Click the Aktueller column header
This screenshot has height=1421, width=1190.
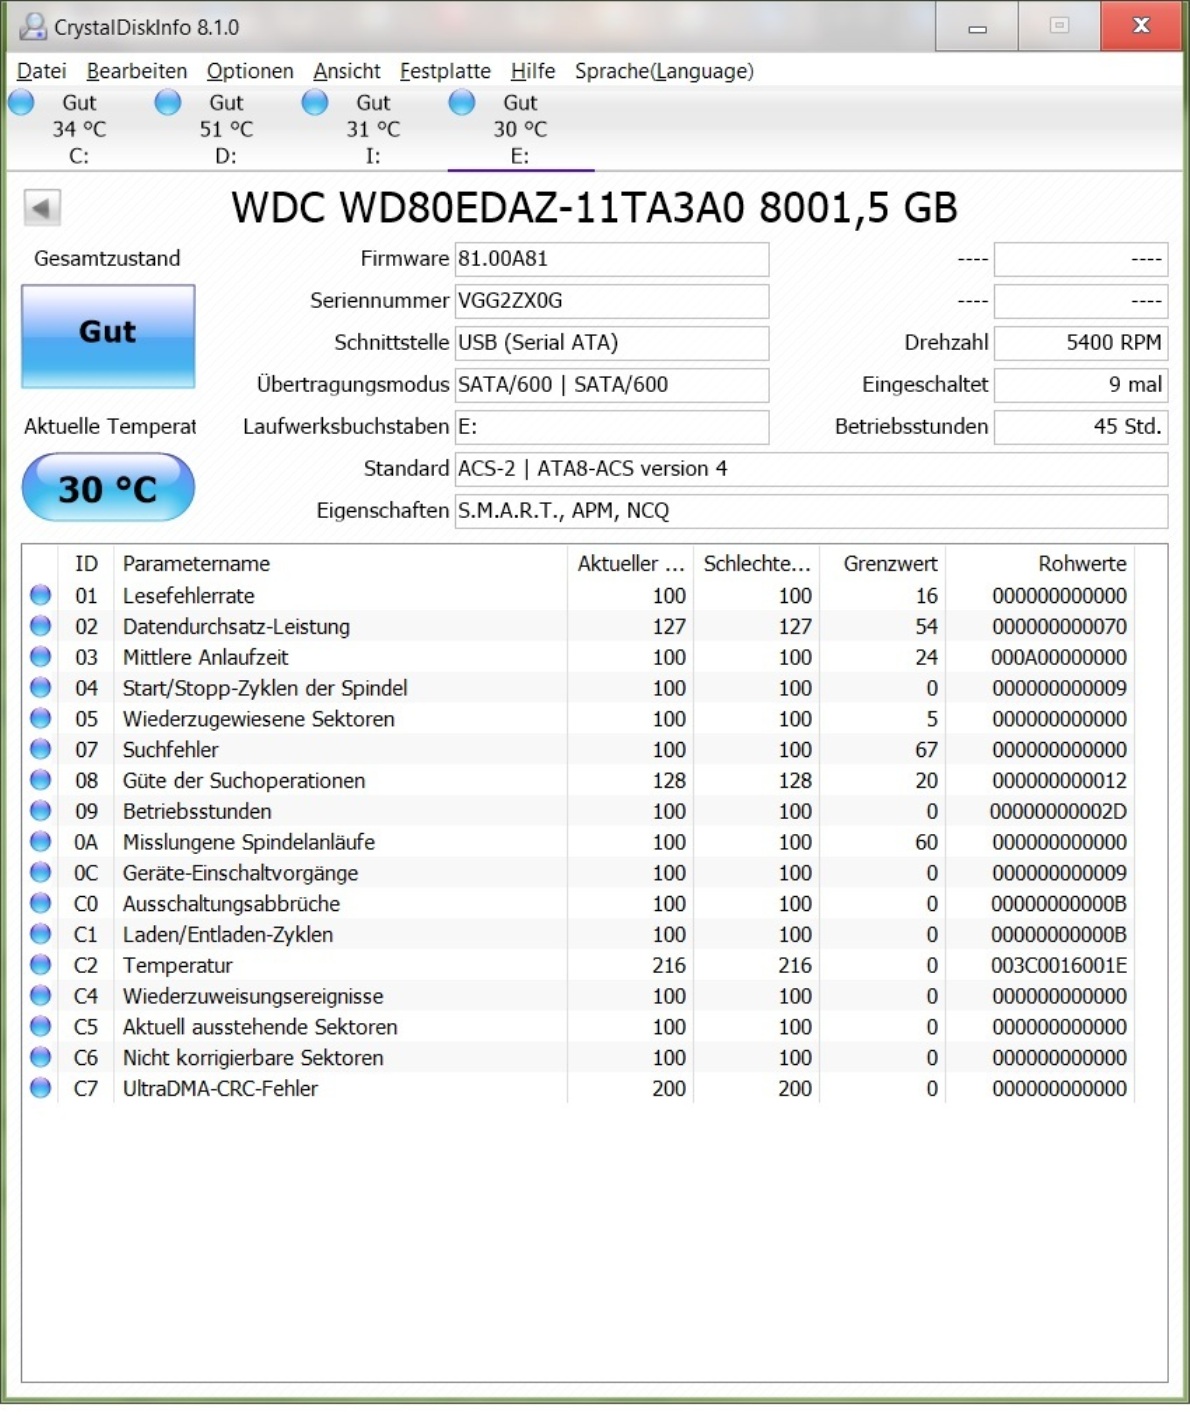coord(630,563)
